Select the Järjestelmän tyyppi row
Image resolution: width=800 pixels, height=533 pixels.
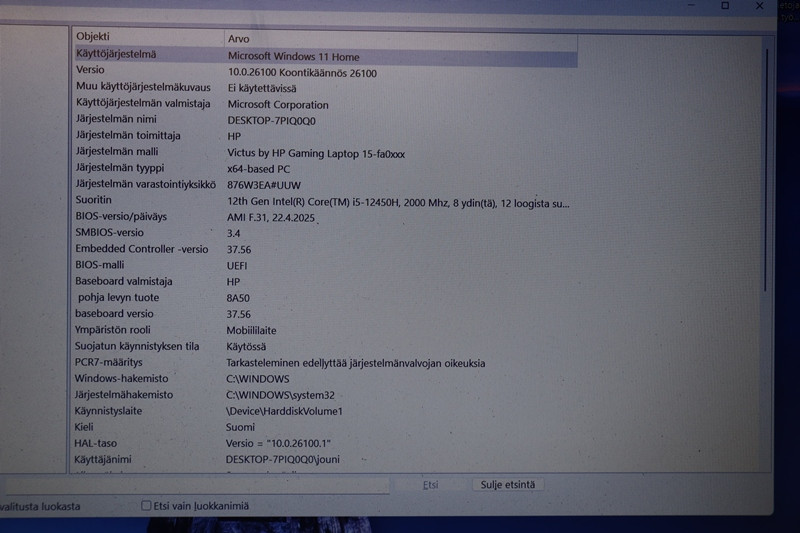pyautogui.click(x=326, y=168)
